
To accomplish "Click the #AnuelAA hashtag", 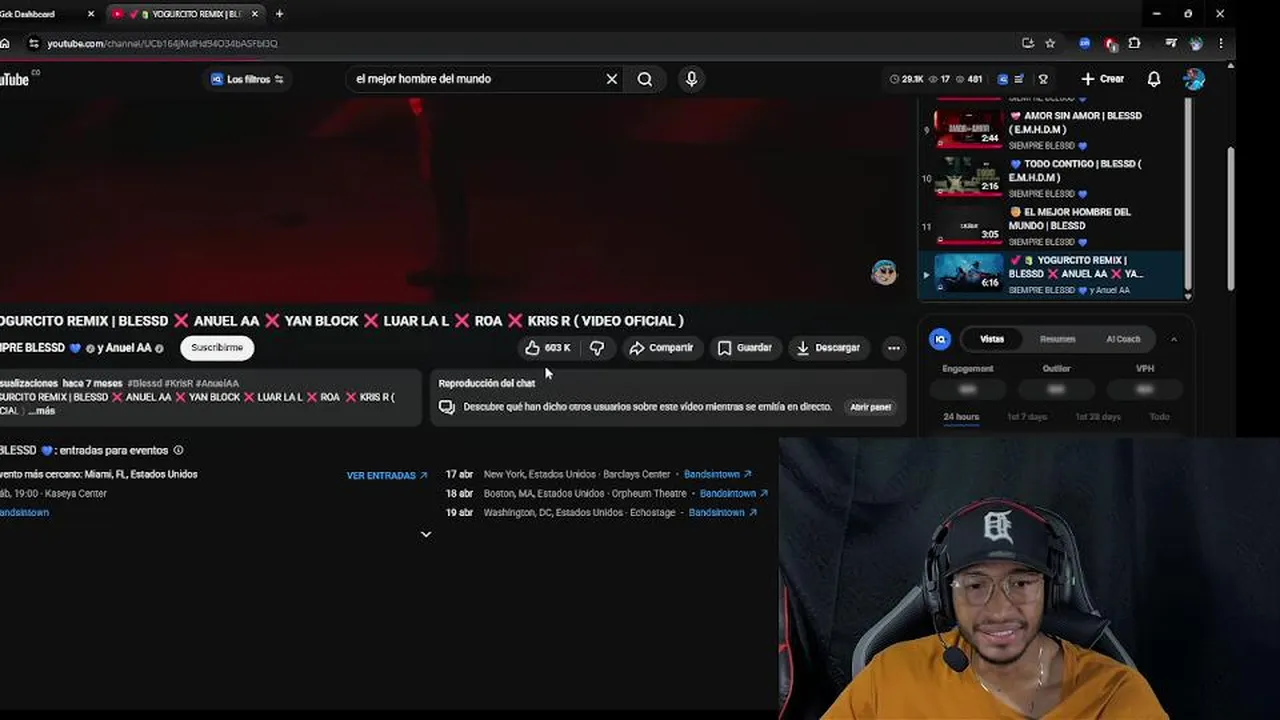I will (x=217, y=383).
